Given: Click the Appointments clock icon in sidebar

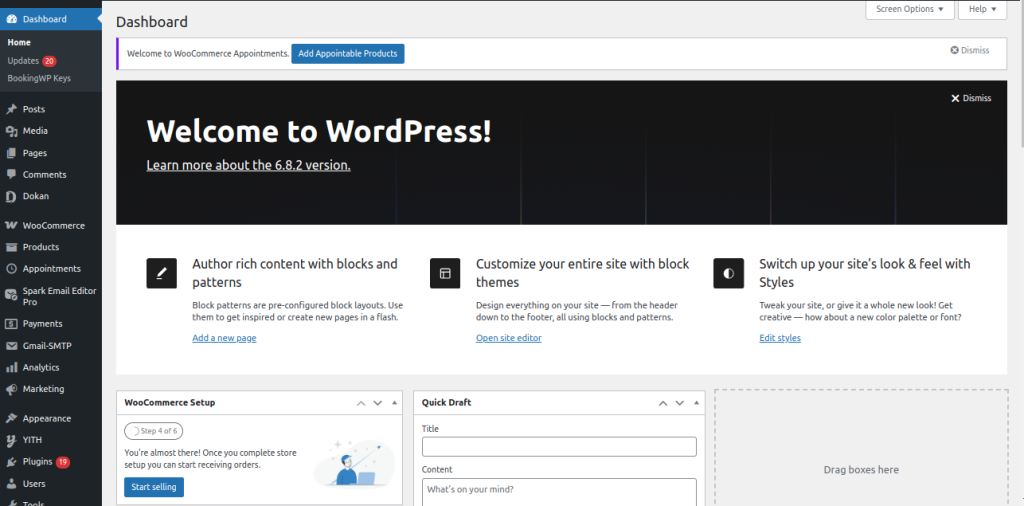Looking at the screenshot, I should click(11, 269).
